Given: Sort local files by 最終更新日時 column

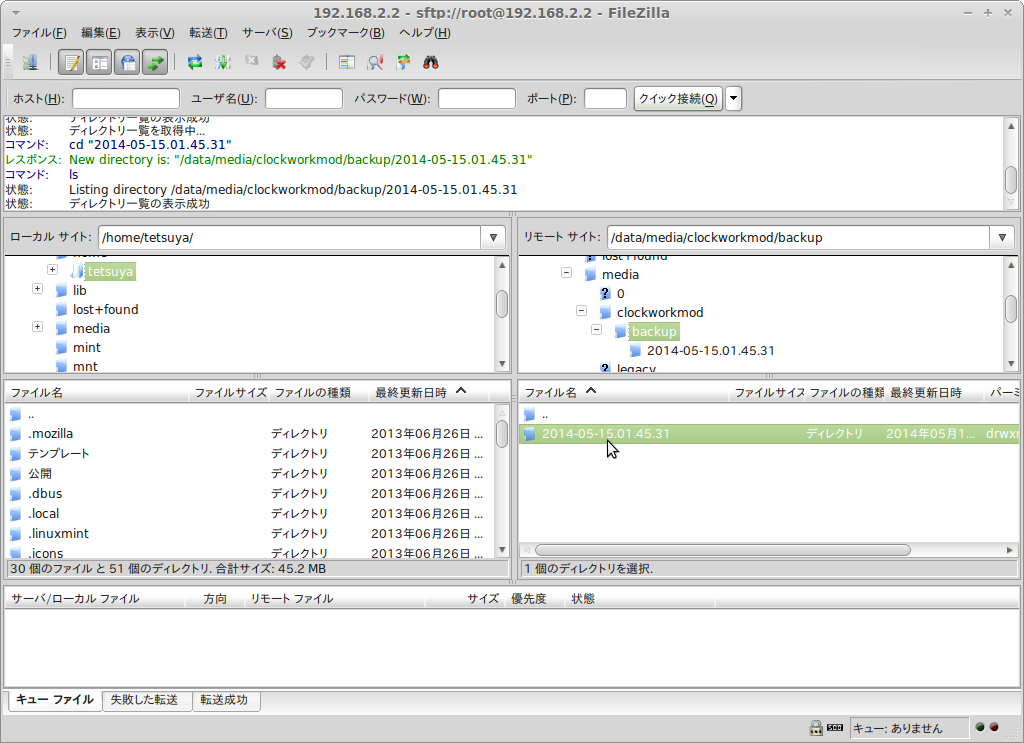Looking at the screenshot, I should 428,392.
